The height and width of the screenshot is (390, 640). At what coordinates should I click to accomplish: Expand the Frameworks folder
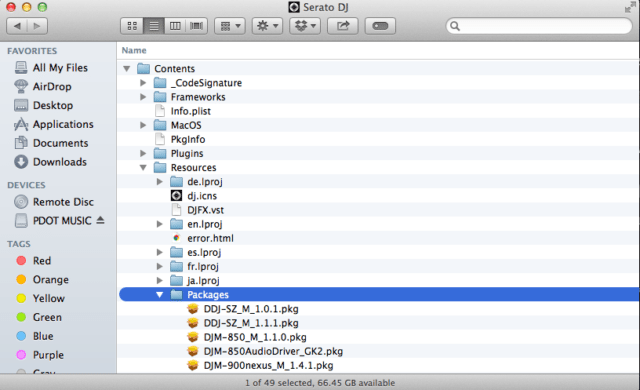coord(143,97)
